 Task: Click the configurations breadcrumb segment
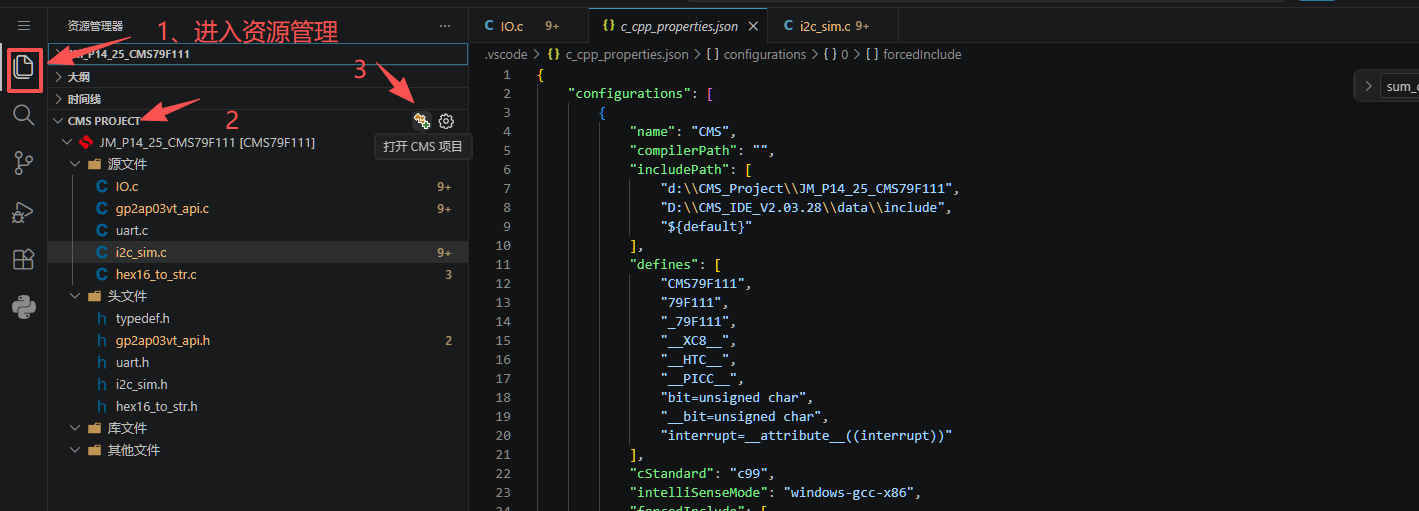(x=765, y=55)
